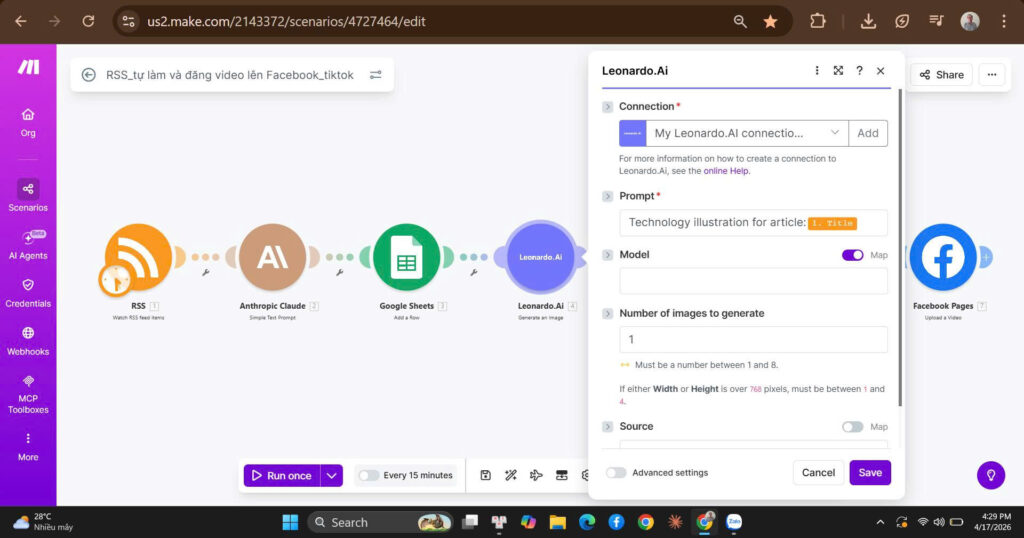Viewport: 1024px width, 538px height.
Task: Select the Anthropic Claude module
Action: [x=272, y=258]
